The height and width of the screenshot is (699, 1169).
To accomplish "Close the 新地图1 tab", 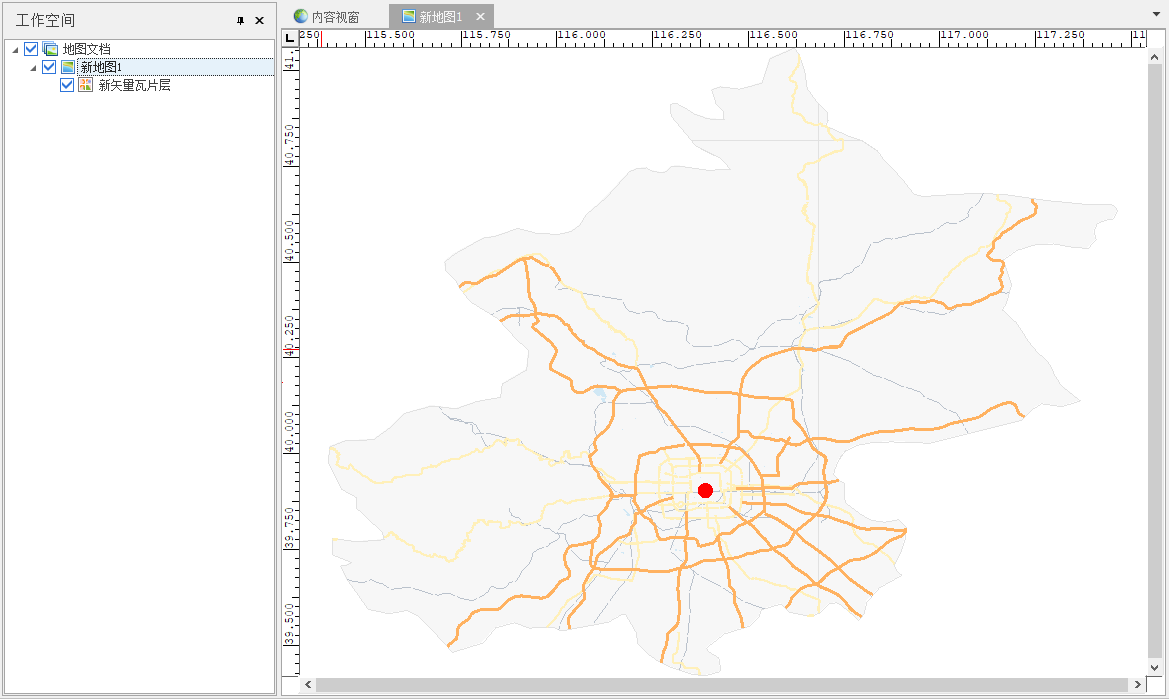I will (480, 17).
